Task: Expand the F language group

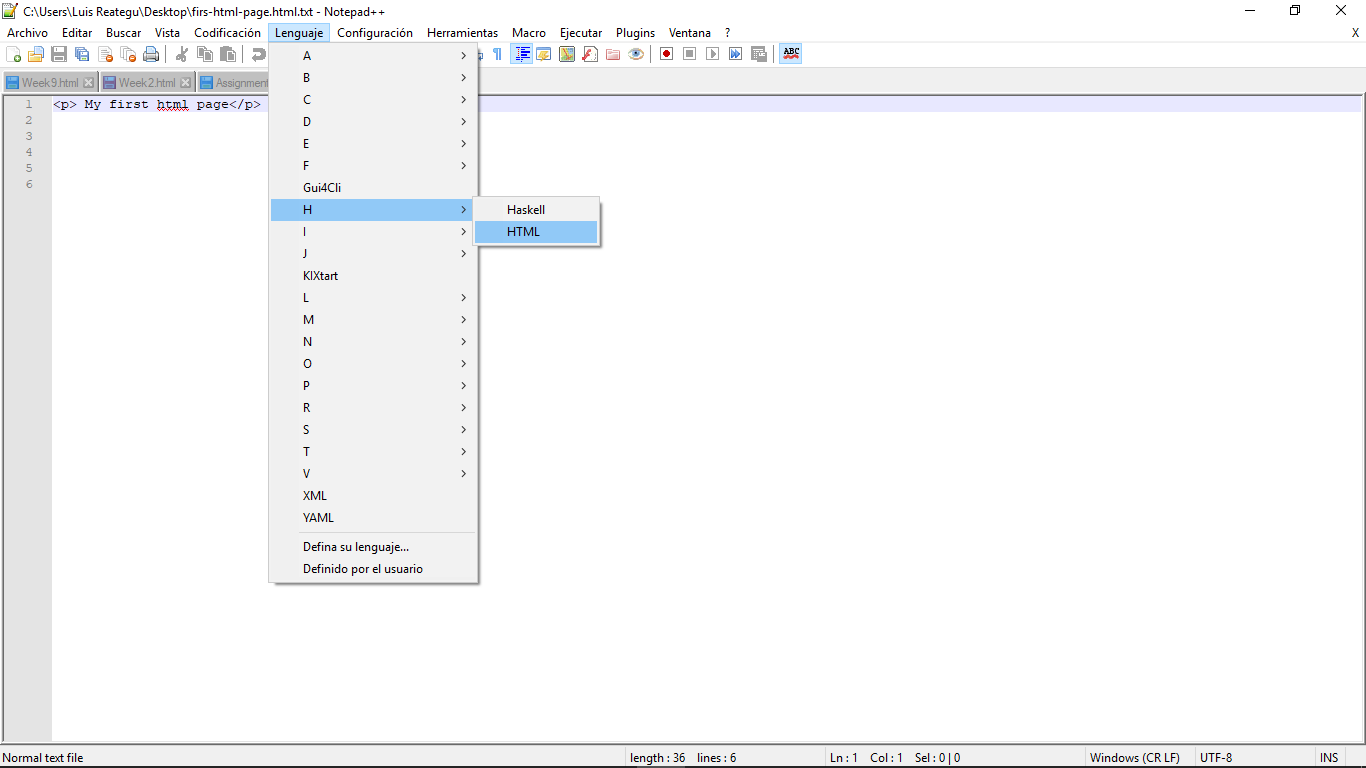Action: pos(374,166)
